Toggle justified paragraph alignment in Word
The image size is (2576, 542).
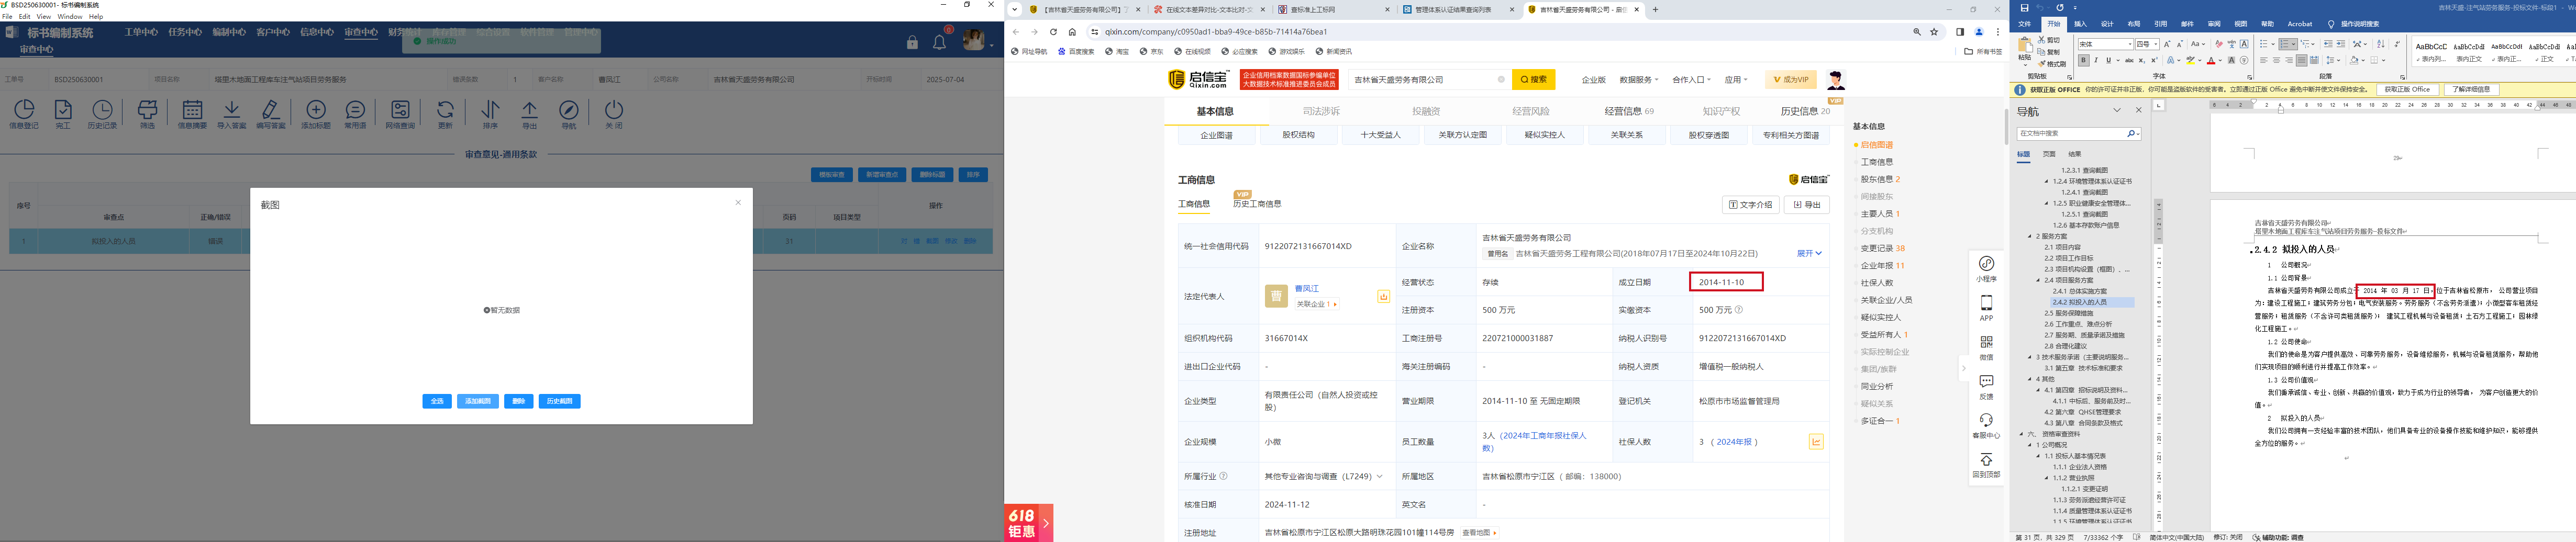[2301, 61]
